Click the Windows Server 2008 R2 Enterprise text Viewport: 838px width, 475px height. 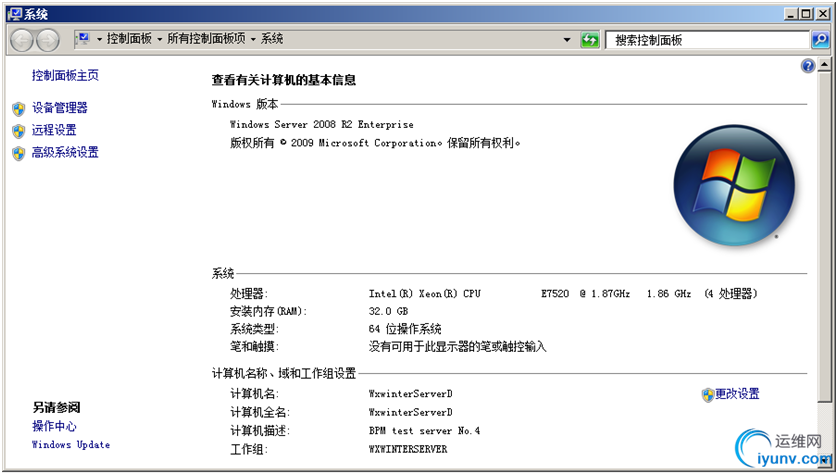pos(321,124)
